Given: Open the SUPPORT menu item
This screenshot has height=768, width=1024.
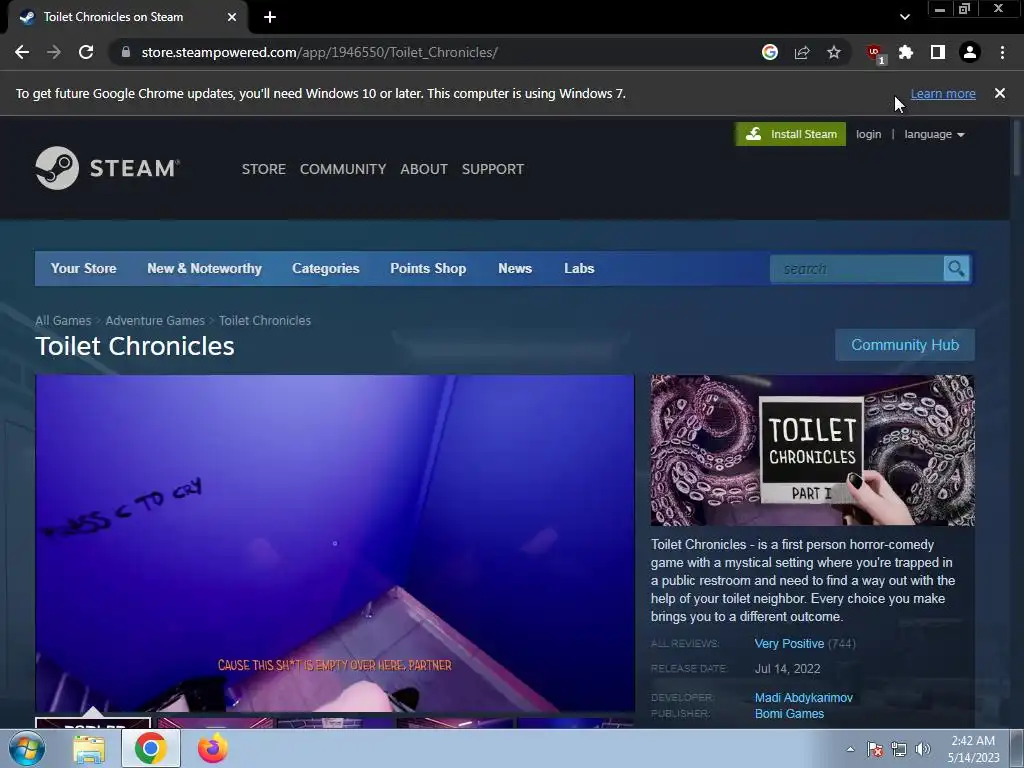Looking at the screenshot, I should [493, 169].
